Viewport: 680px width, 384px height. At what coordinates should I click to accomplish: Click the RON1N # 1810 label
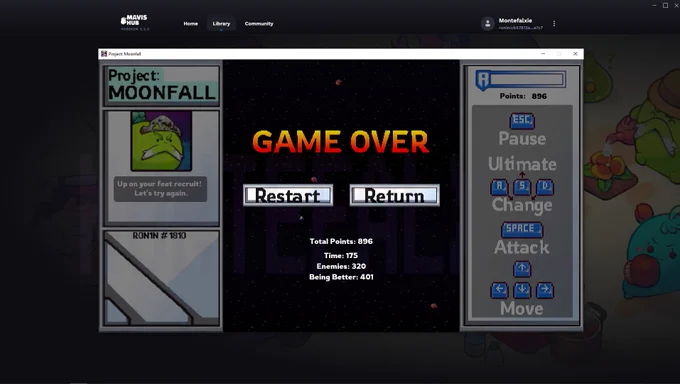(x=159, y=236)
